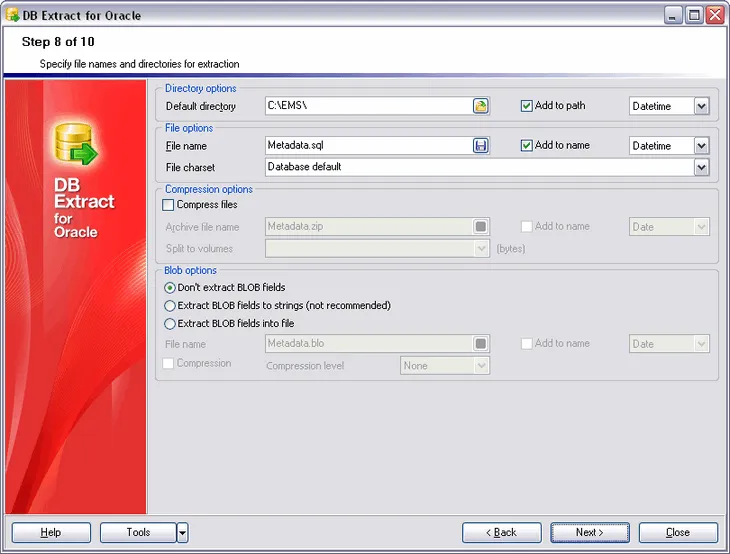This screenshot has height=554, width=730.
Task: Click the 'Blob options' group label
Action: click(x=190, y=270)
